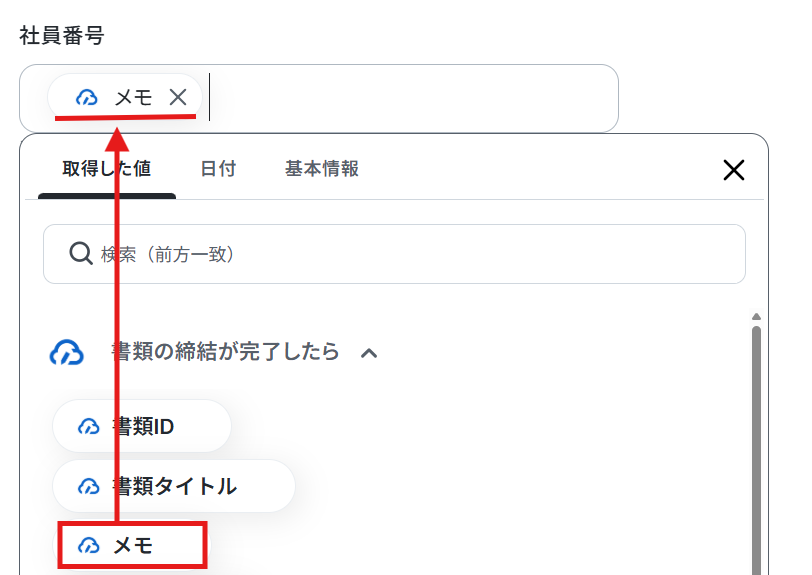Insert the 書類ID value

(x=142, y=426)
